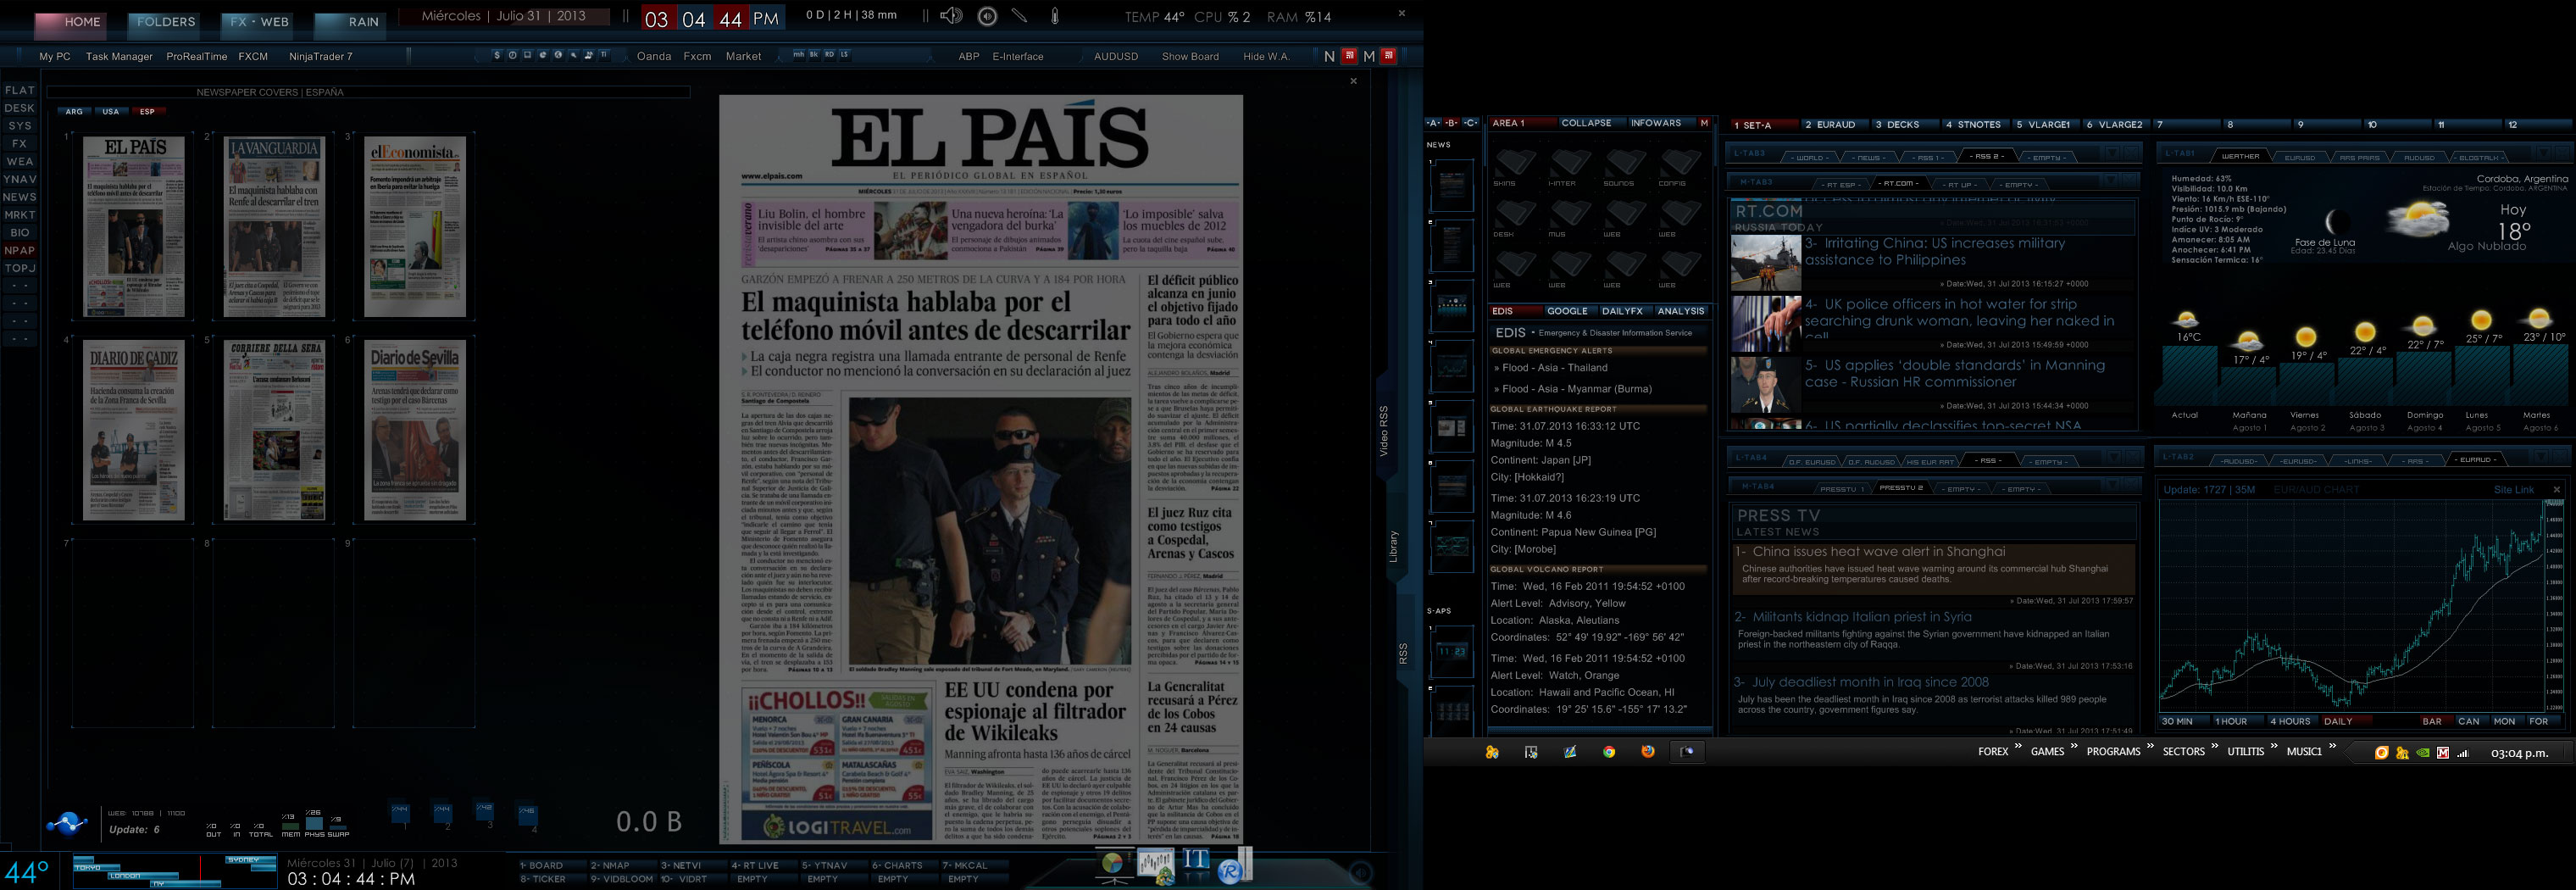
Task: Launch NinjaTrader 7 from the launcher bar
Action: coord(320,57)
